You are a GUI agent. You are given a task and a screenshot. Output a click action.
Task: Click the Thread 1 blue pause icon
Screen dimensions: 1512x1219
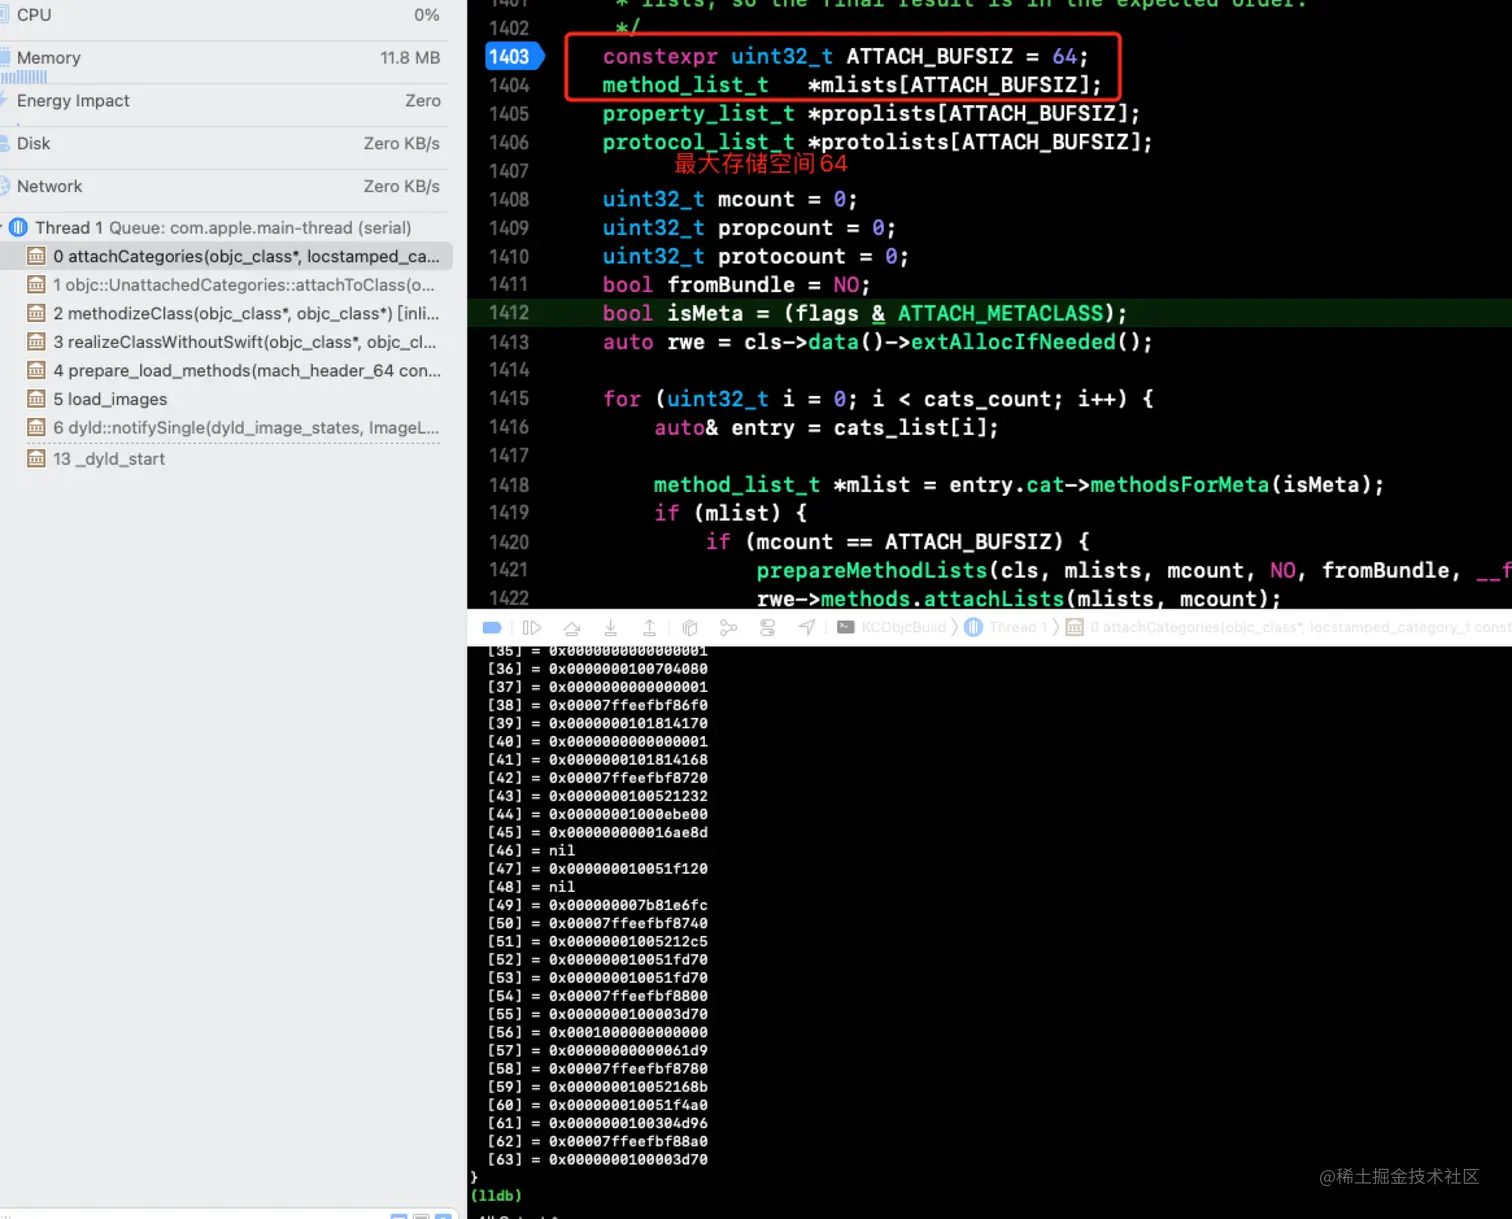pos(18,228)
